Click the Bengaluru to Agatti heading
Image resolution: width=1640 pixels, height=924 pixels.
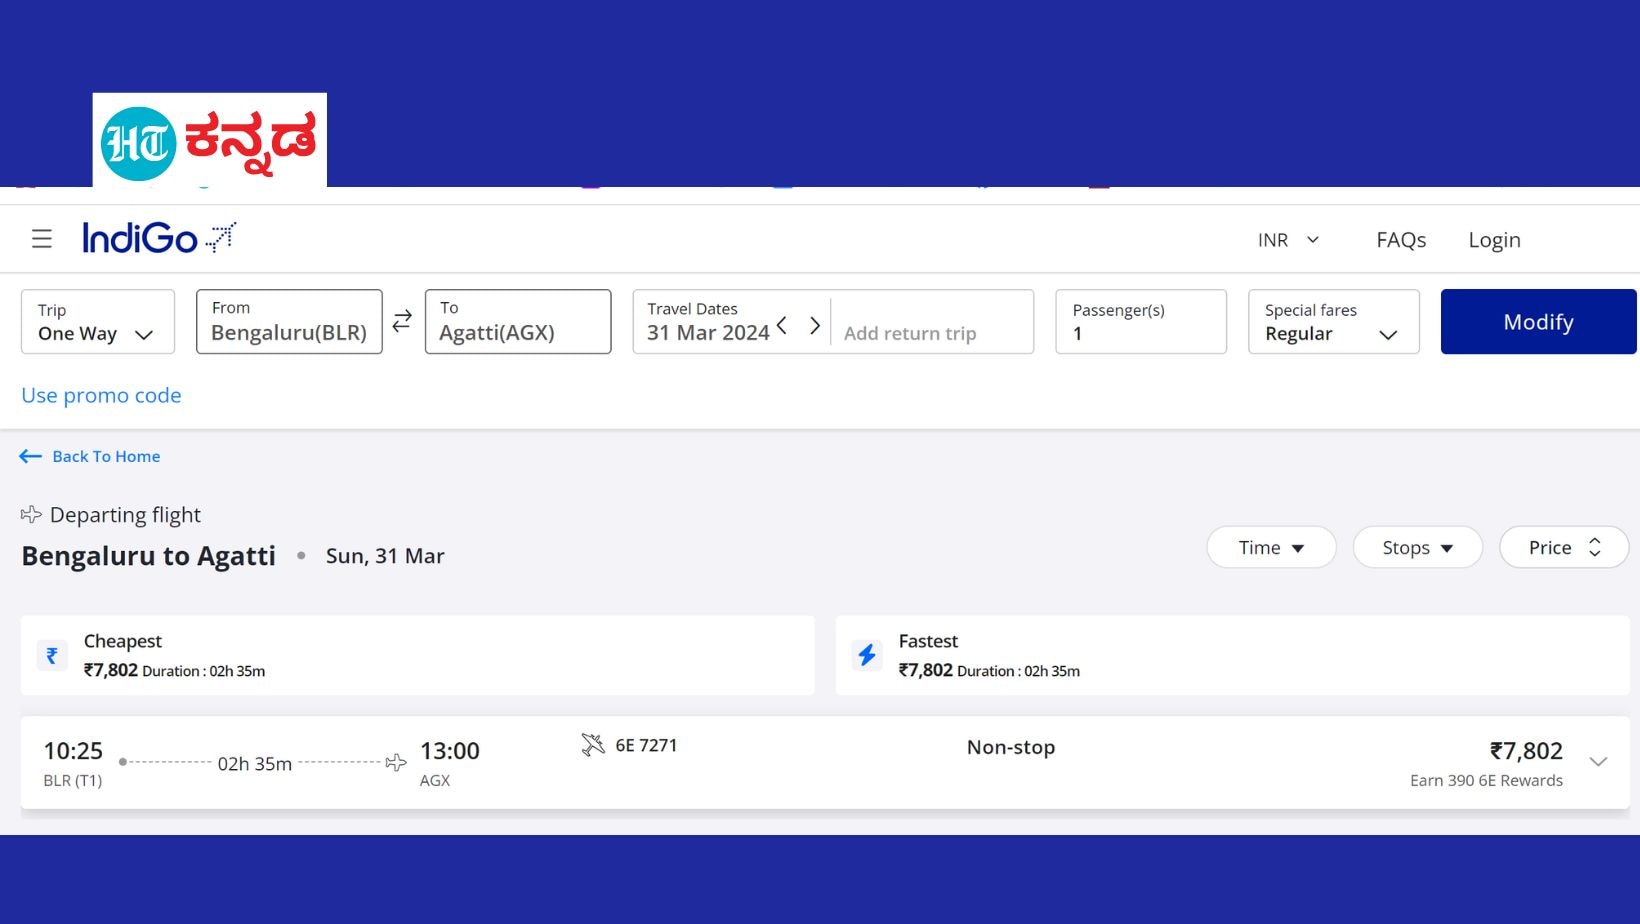click(x=148, y=555)
